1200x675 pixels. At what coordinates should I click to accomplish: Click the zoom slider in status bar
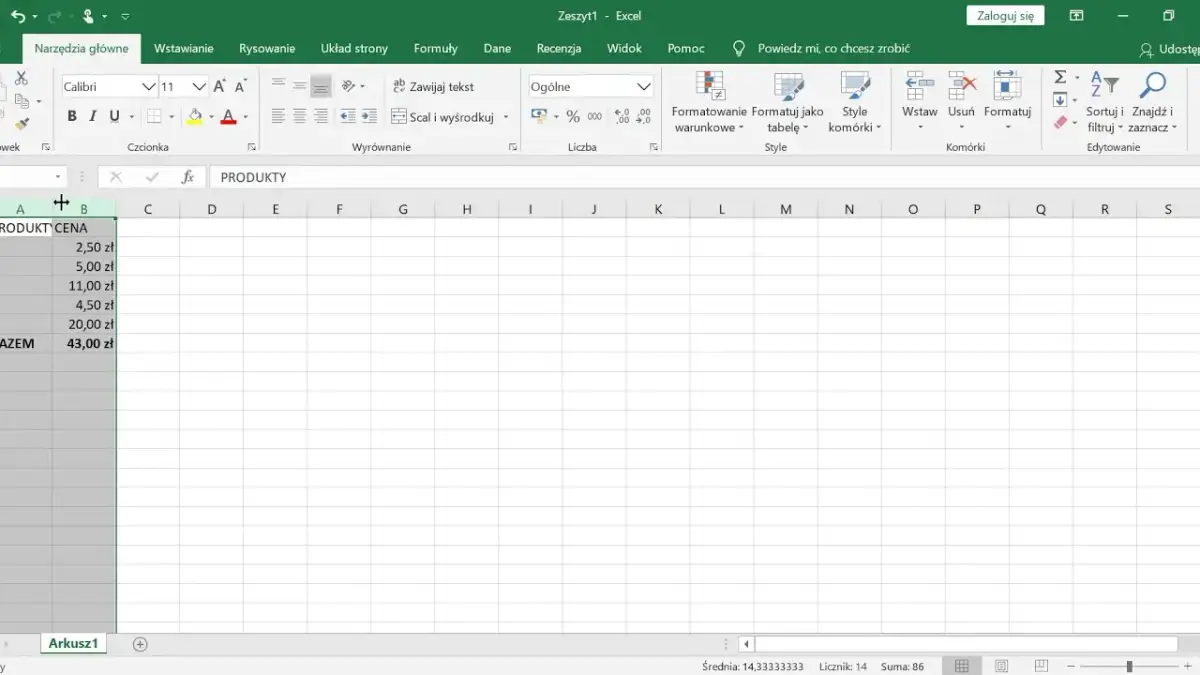[x=1129, y=667]
